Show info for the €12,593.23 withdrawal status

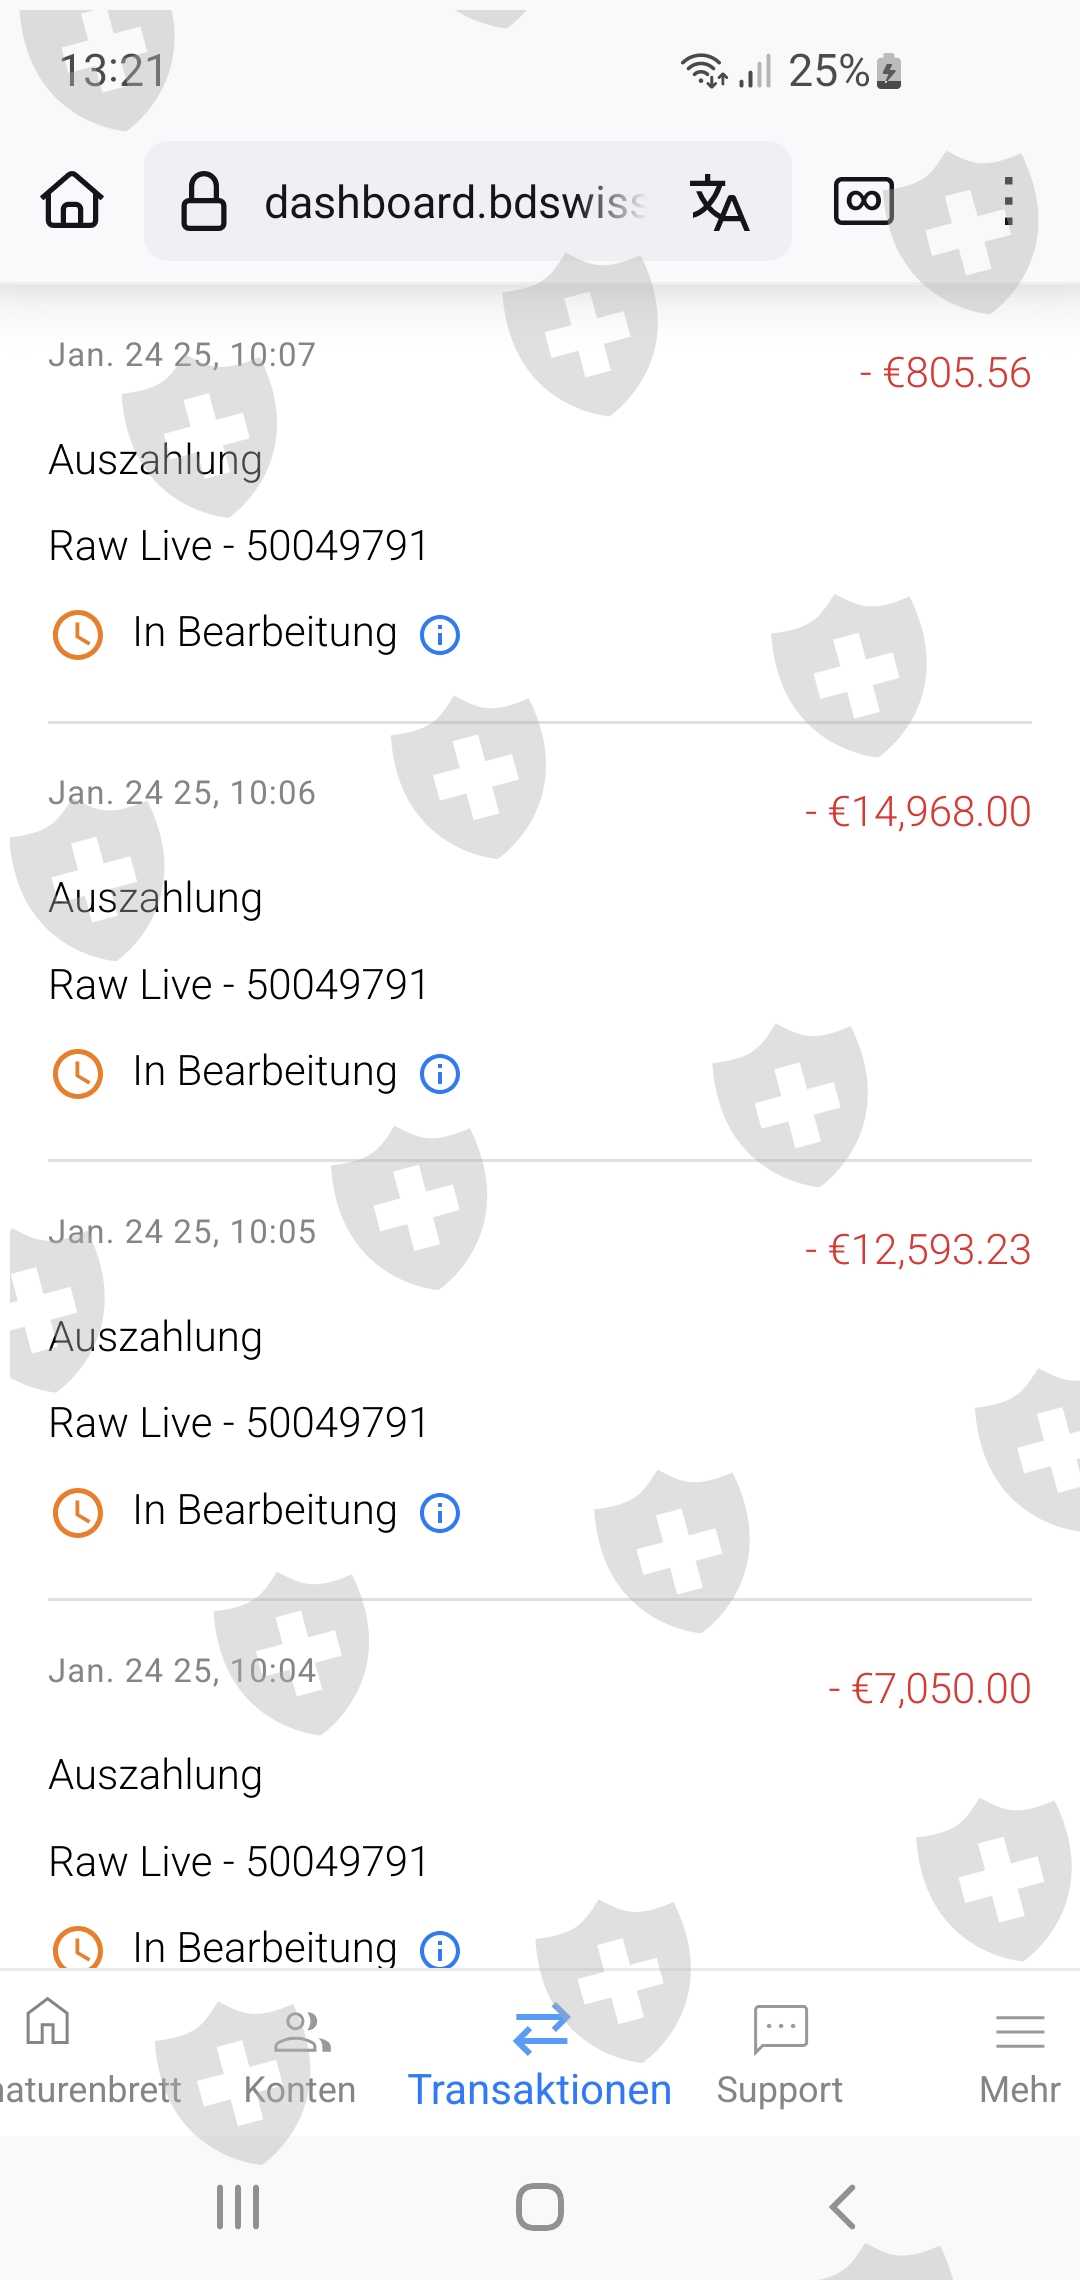pos(440,1512)
